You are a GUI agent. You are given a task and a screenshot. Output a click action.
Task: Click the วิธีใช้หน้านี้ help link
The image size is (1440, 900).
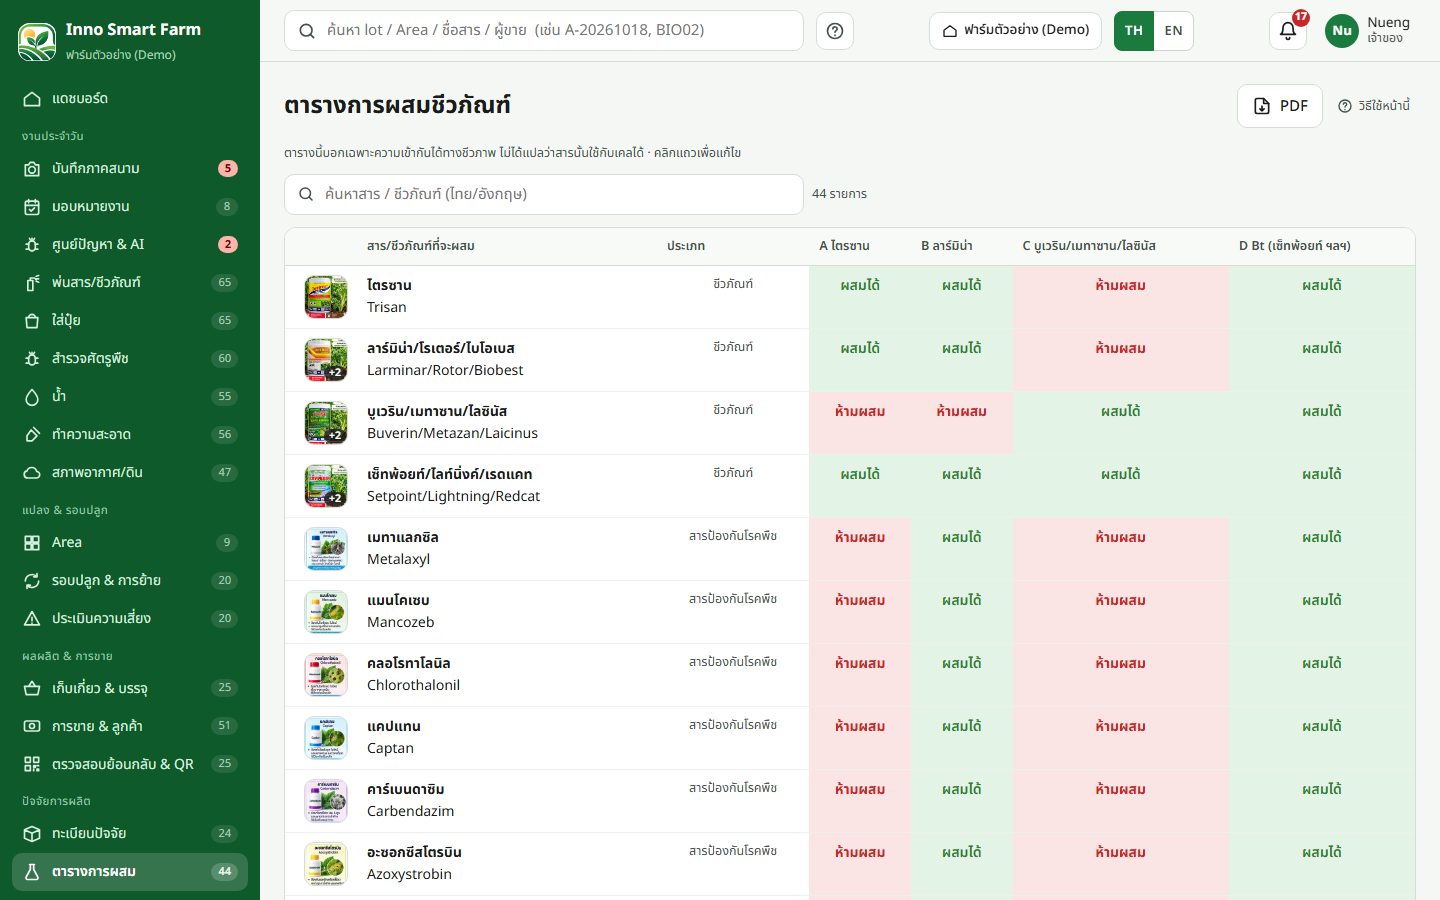point(1374,106)
